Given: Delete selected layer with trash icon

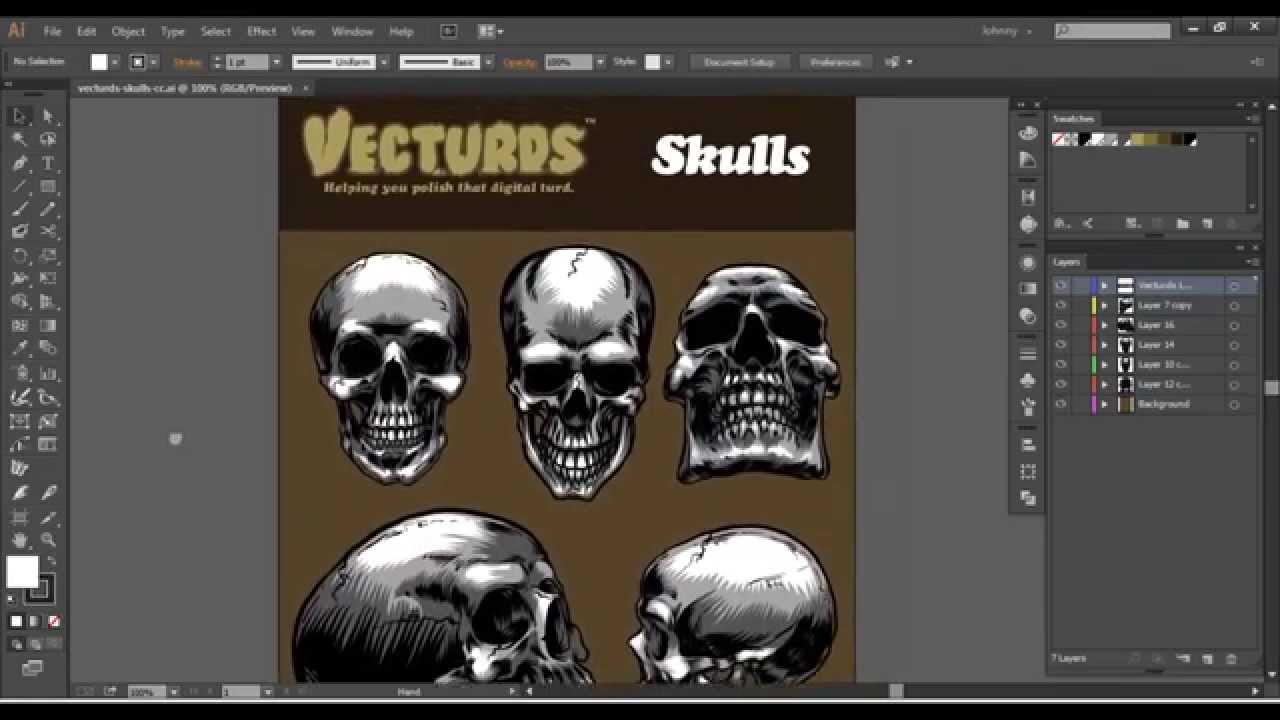Looking at the screenshot, I should pos(1231,659).
